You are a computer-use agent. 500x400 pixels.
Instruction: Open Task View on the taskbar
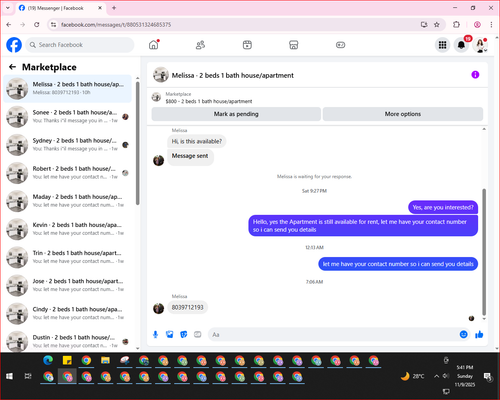(x=28, y=376)
